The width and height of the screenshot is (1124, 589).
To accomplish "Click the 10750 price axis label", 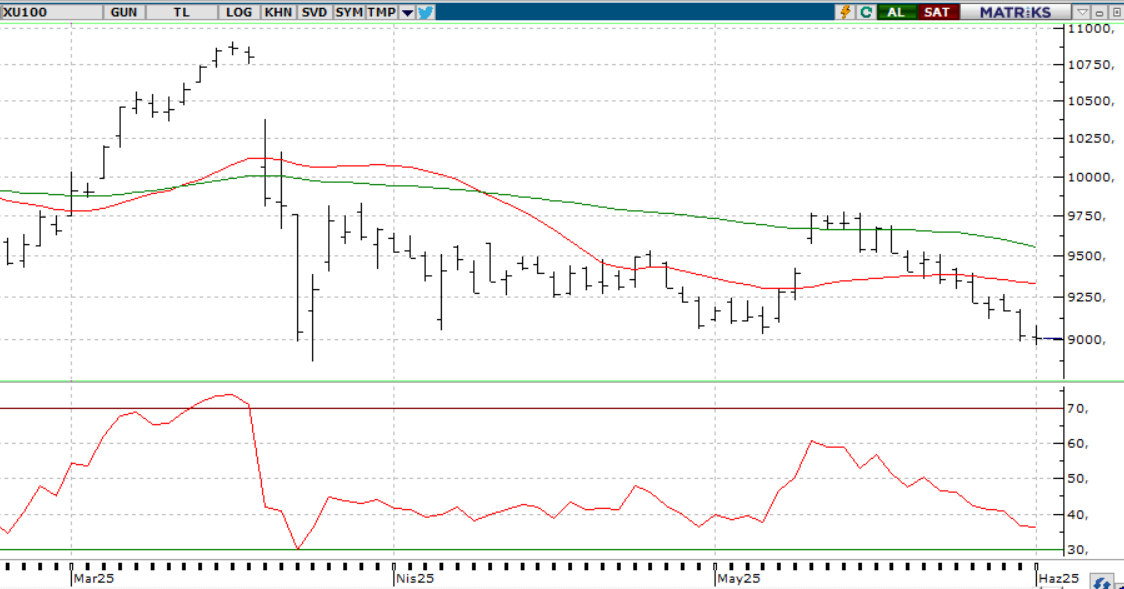I will [1090, 64].
